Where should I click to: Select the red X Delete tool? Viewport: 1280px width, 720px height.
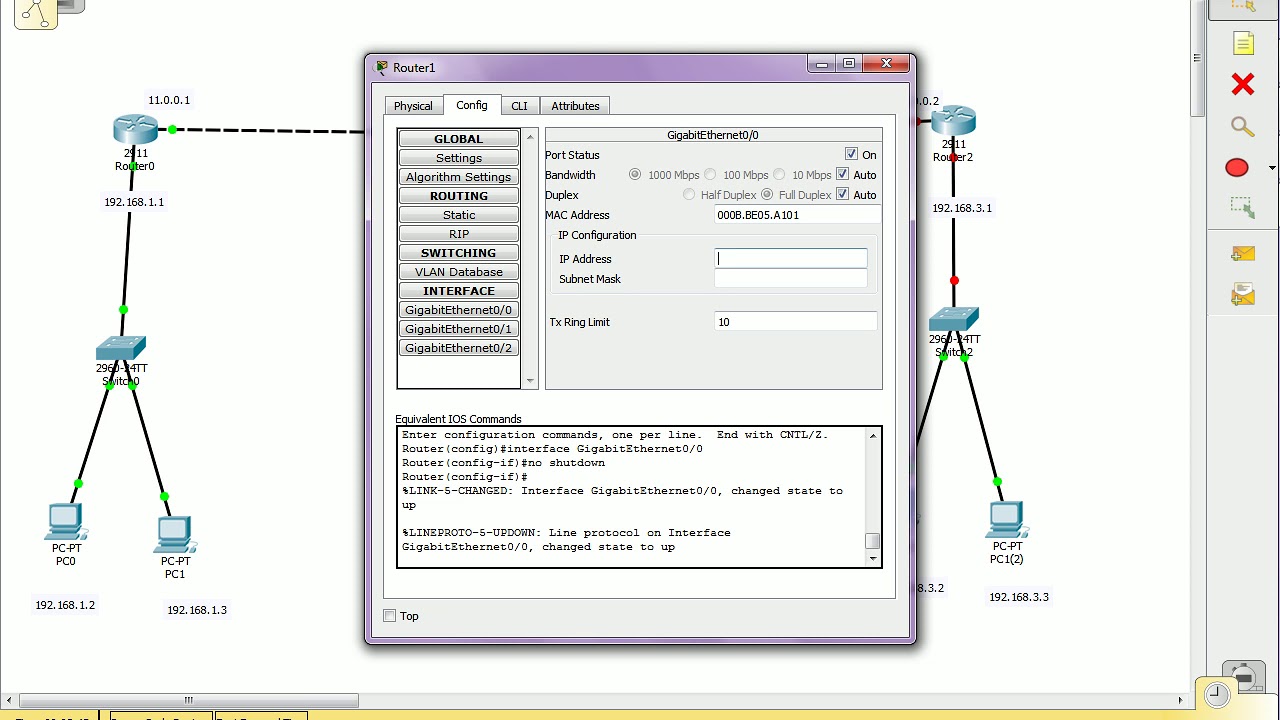[x=1243, y=85]
